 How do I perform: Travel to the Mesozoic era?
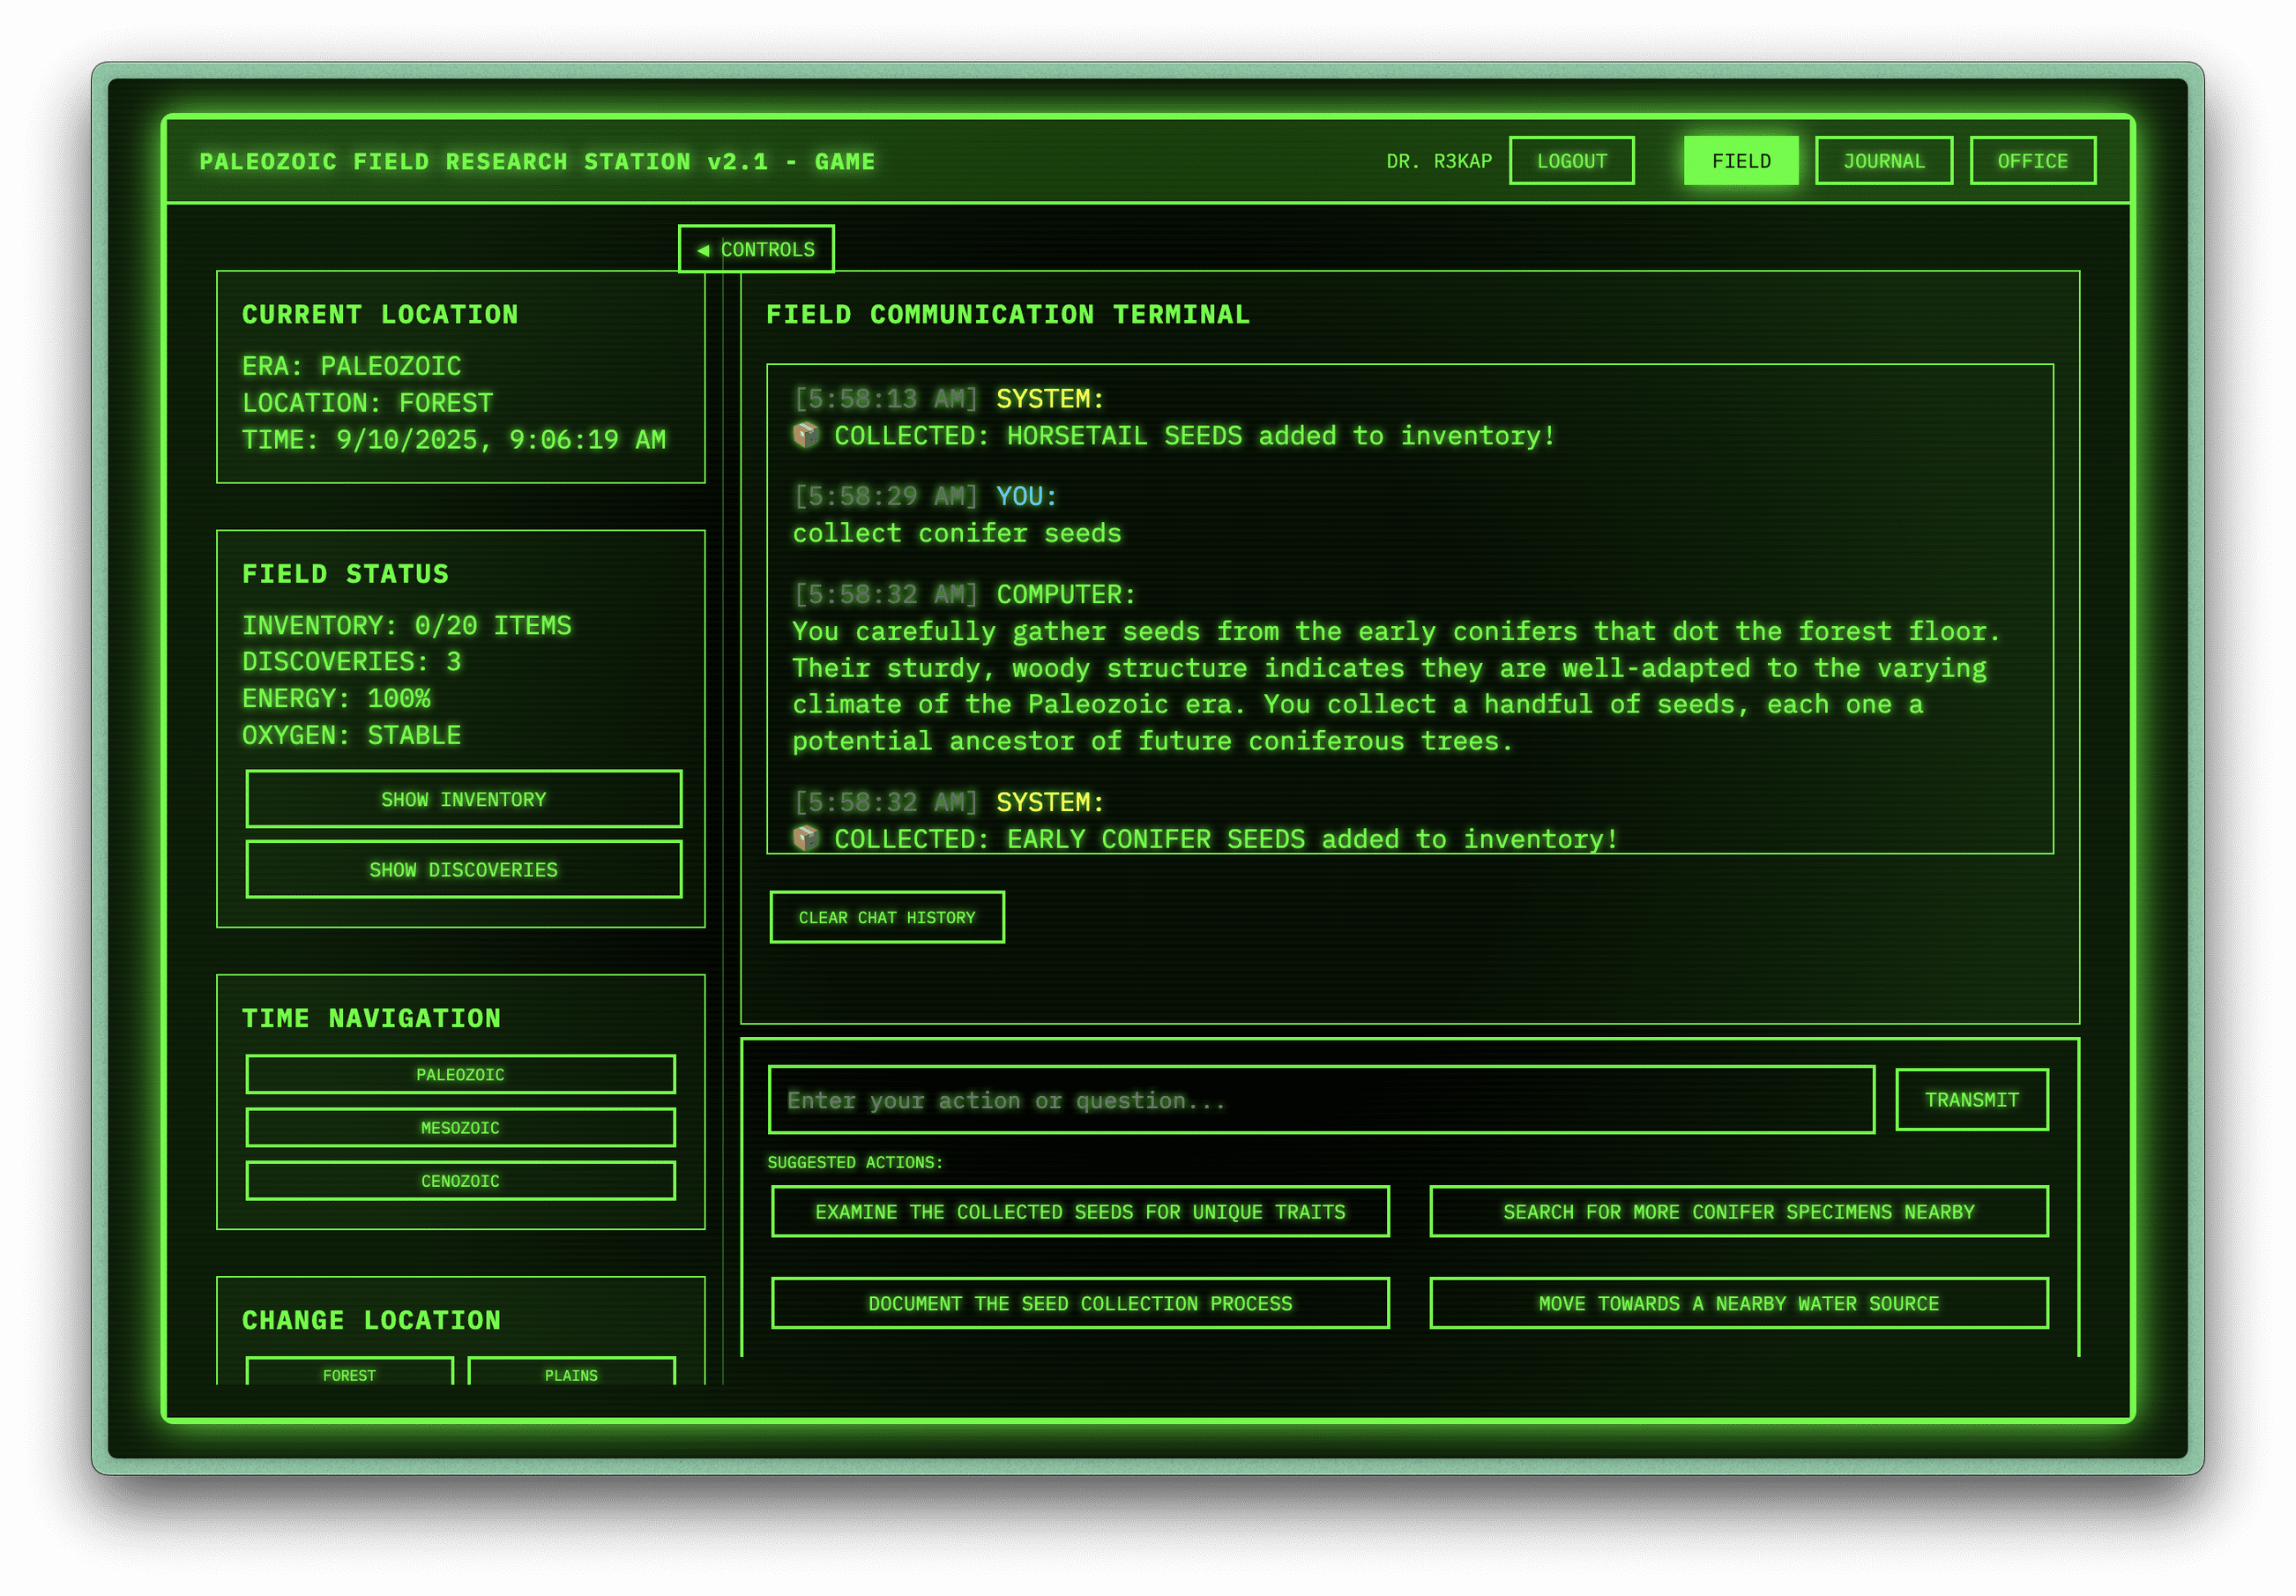(x=460, y=1127)
